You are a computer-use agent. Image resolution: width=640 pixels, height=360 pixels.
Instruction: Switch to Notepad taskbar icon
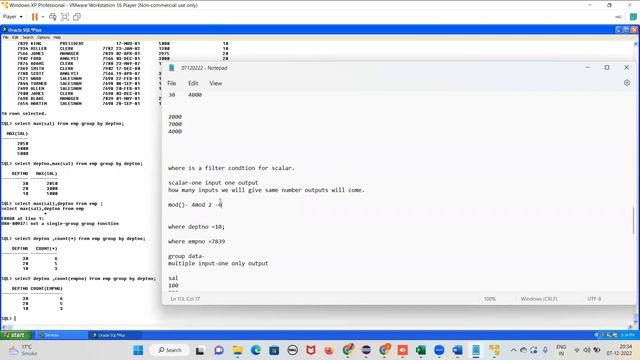tap(476, 350)
